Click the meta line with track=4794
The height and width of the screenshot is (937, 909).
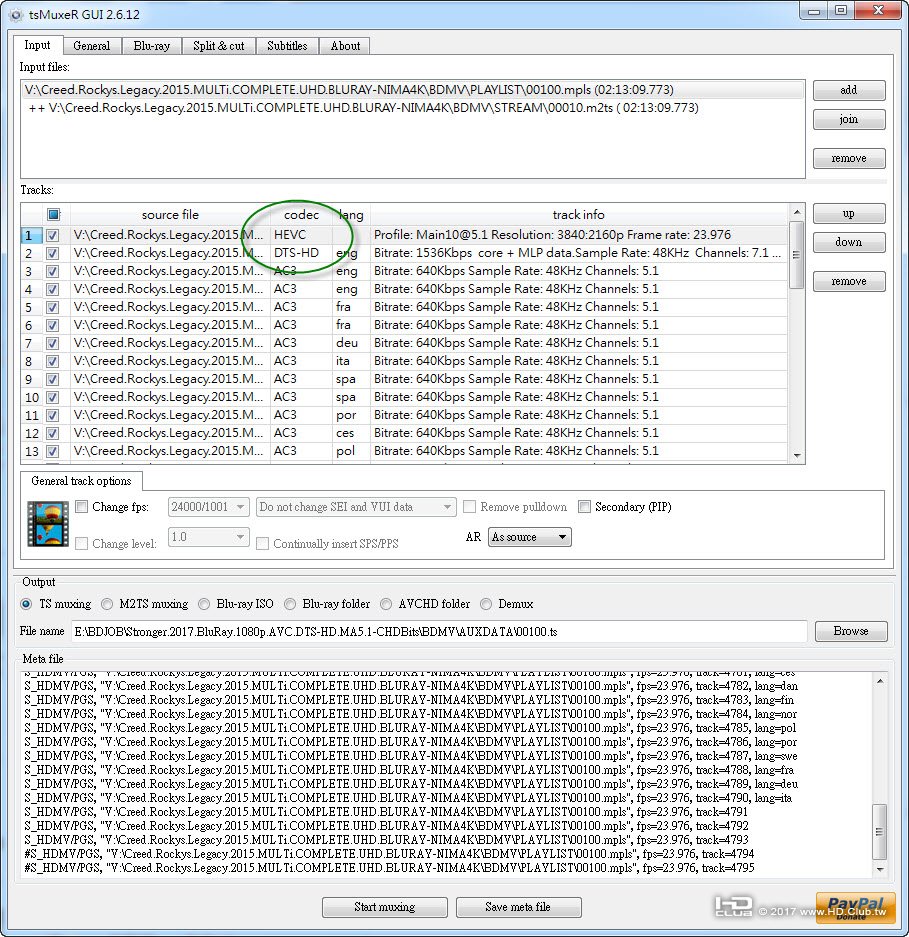click(x=389, y=854)
